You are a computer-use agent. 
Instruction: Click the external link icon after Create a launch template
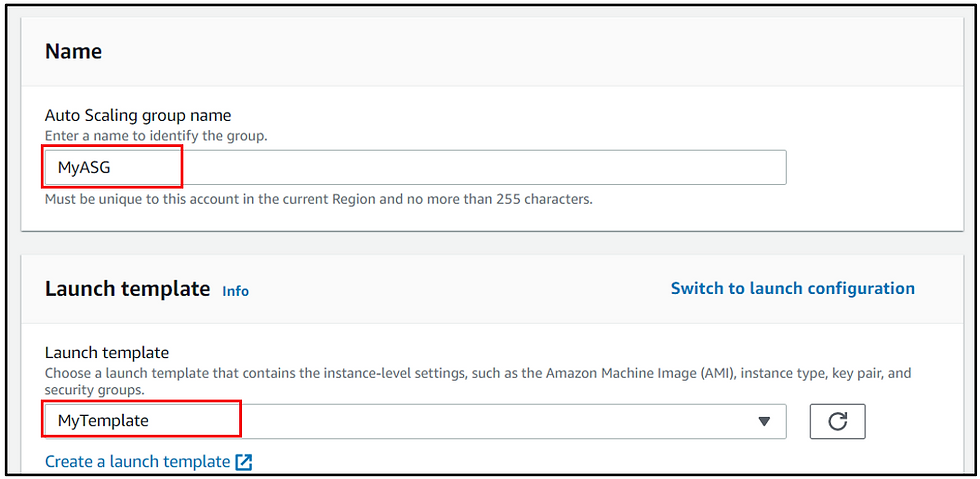tap(244, 462)
